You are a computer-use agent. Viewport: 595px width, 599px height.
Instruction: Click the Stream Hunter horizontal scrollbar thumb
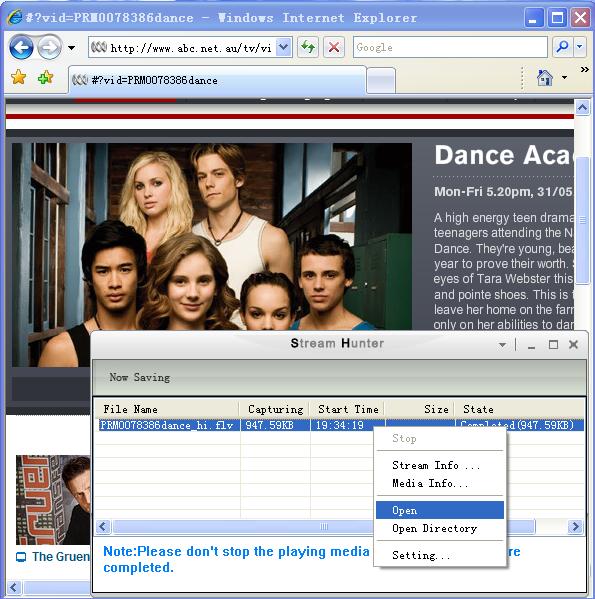tap(323, 527)
